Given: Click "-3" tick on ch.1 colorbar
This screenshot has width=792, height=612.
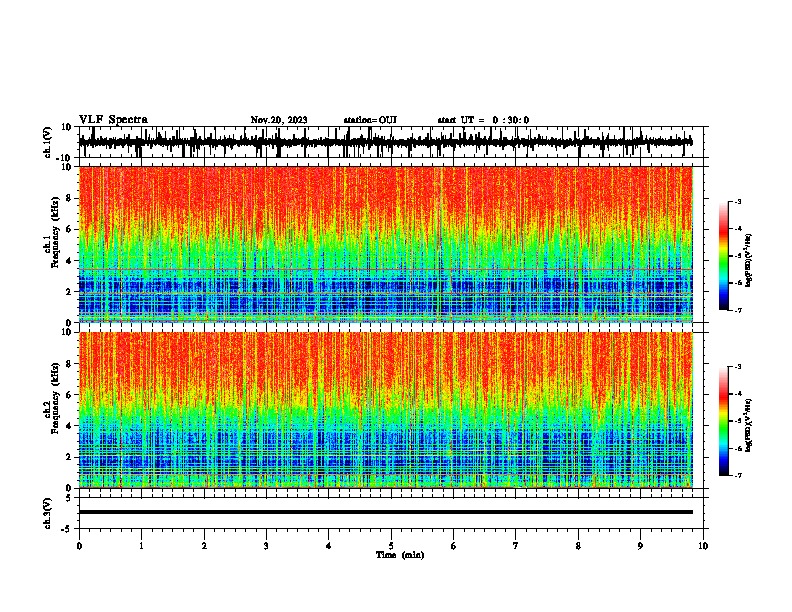Looking at the screenshot, I should pos(738,202).
